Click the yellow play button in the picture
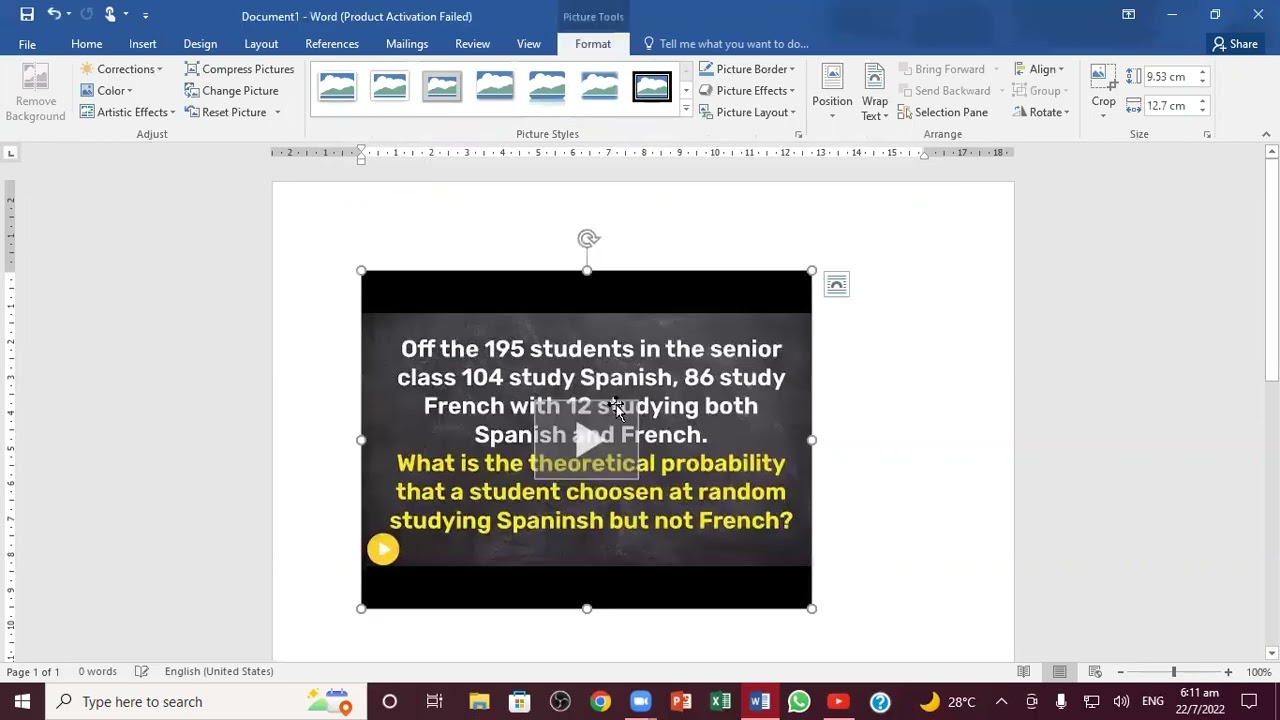Image resolution: width=1280 pixels, height=720 pixels. [x=383, y=549]
